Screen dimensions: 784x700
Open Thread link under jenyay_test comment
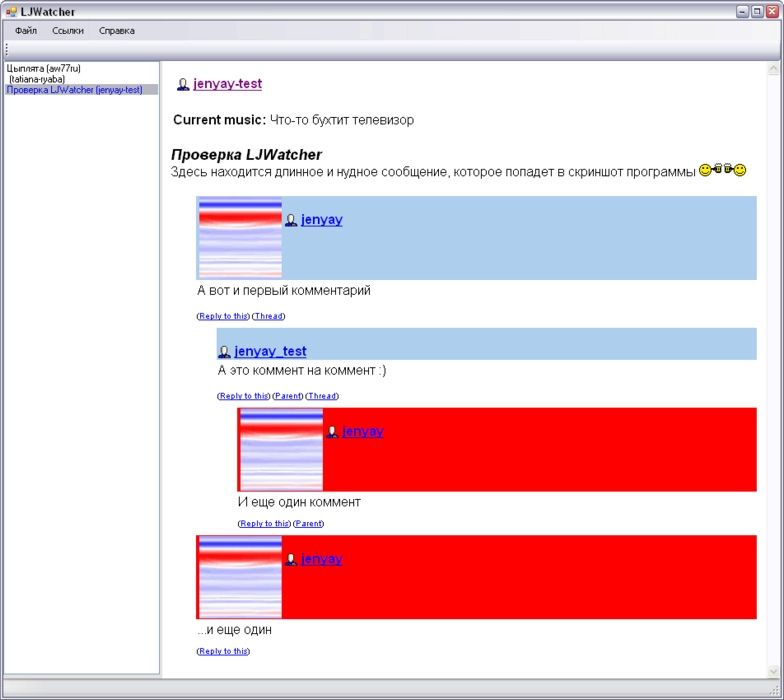[322, 396]
